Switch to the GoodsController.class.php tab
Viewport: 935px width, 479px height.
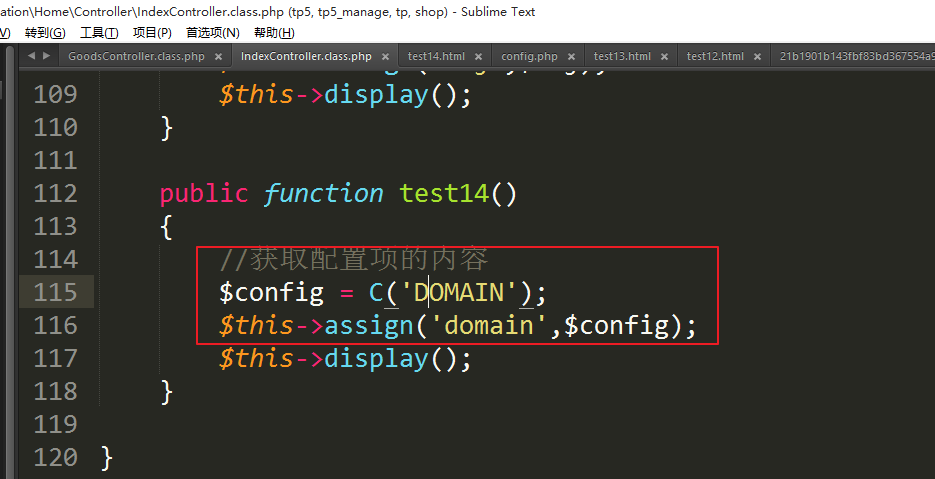coord(136,57)
